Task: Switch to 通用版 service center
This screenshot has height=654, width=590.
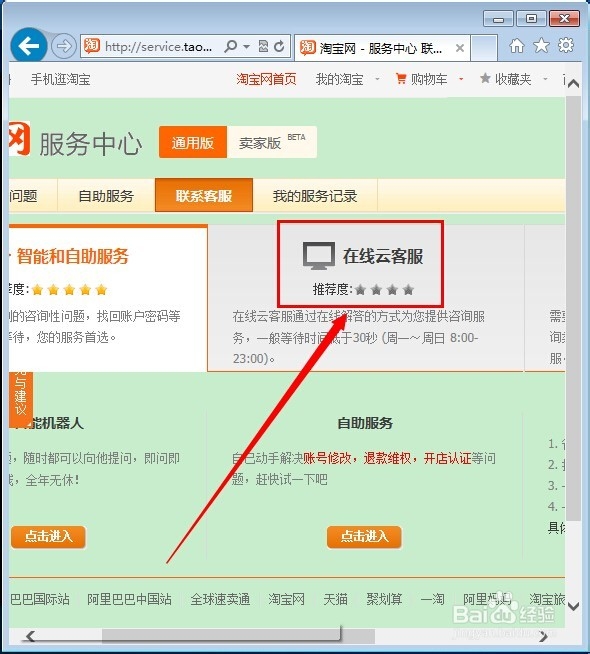Action: pos(193,142)
